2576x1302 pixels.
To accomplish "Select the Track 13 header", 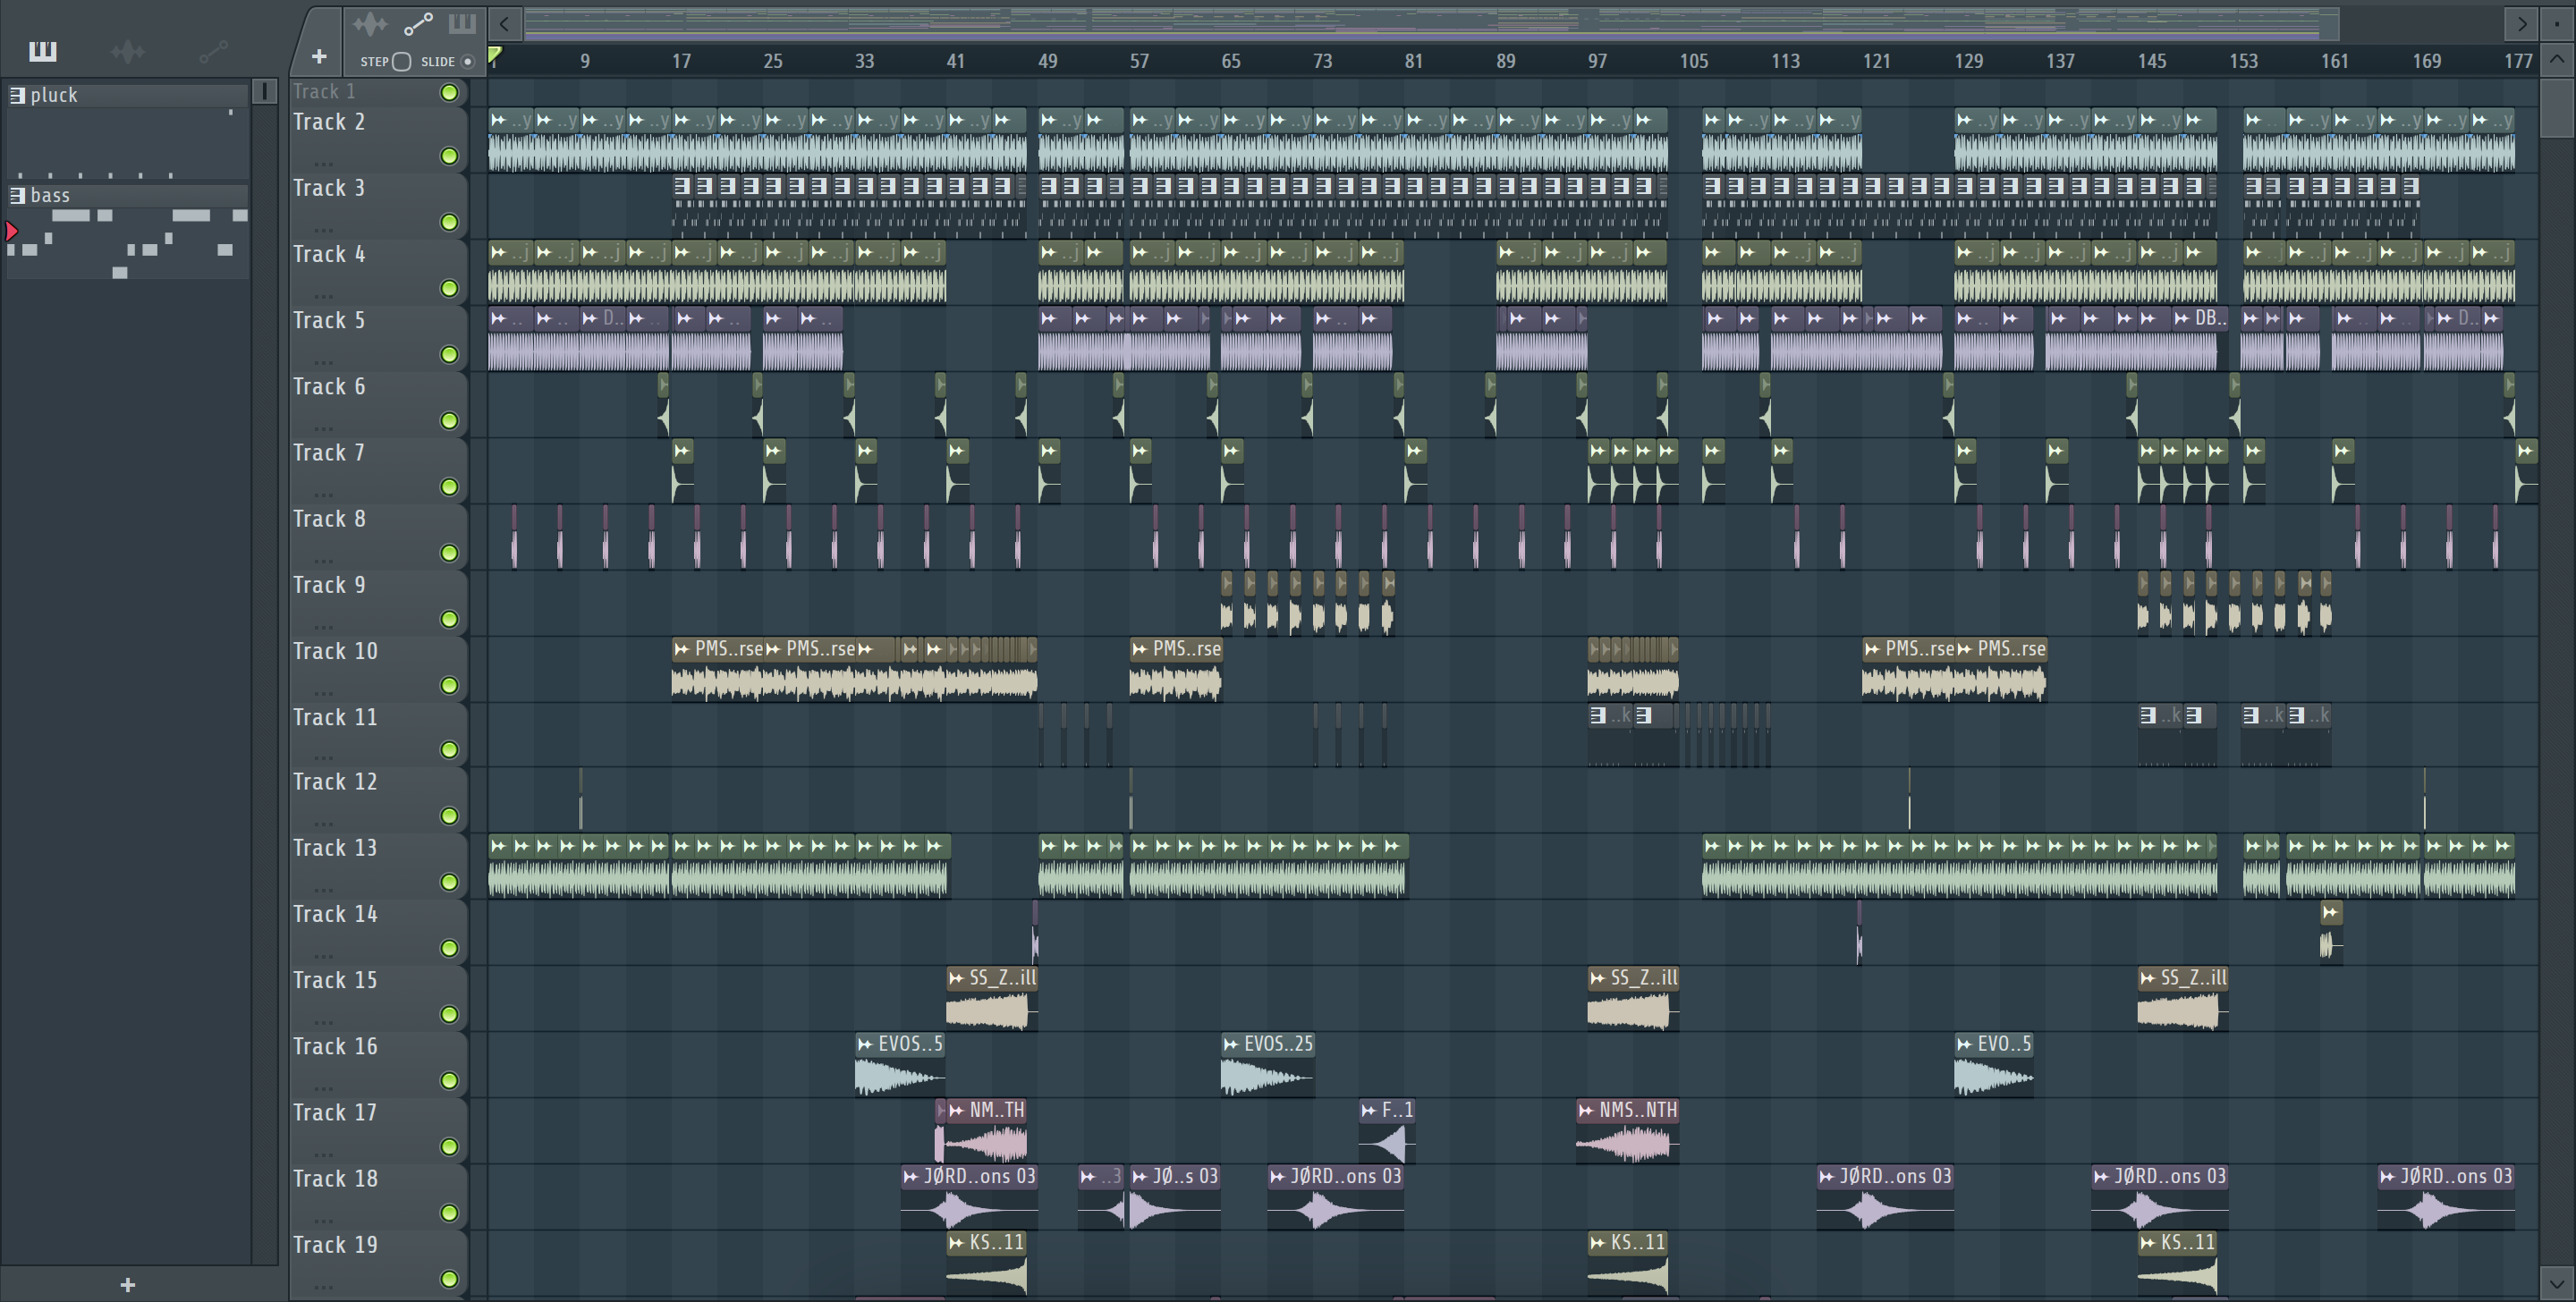I will coord(378,865).
